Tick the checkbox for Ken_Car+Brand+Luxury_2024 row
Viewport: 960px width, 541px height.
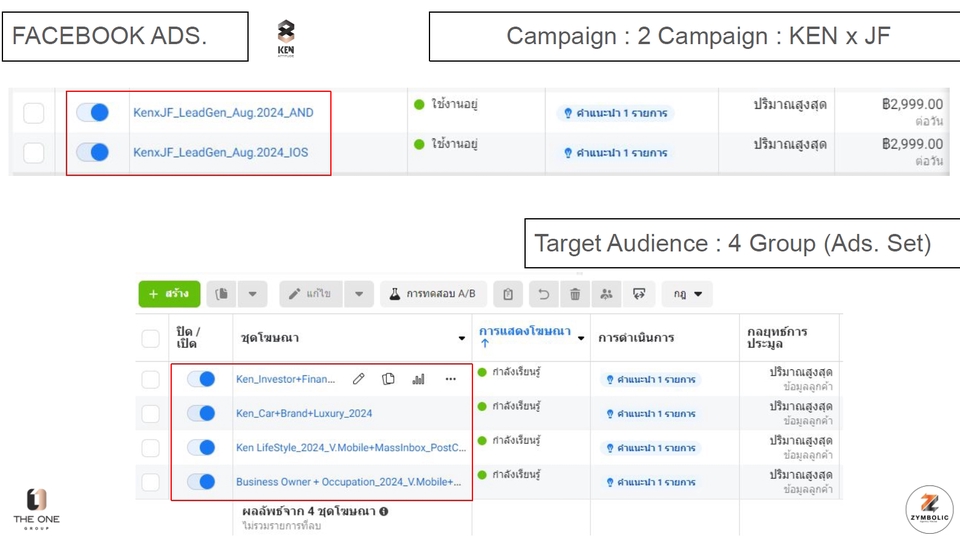pyautogui.click(x=151, y=414)
